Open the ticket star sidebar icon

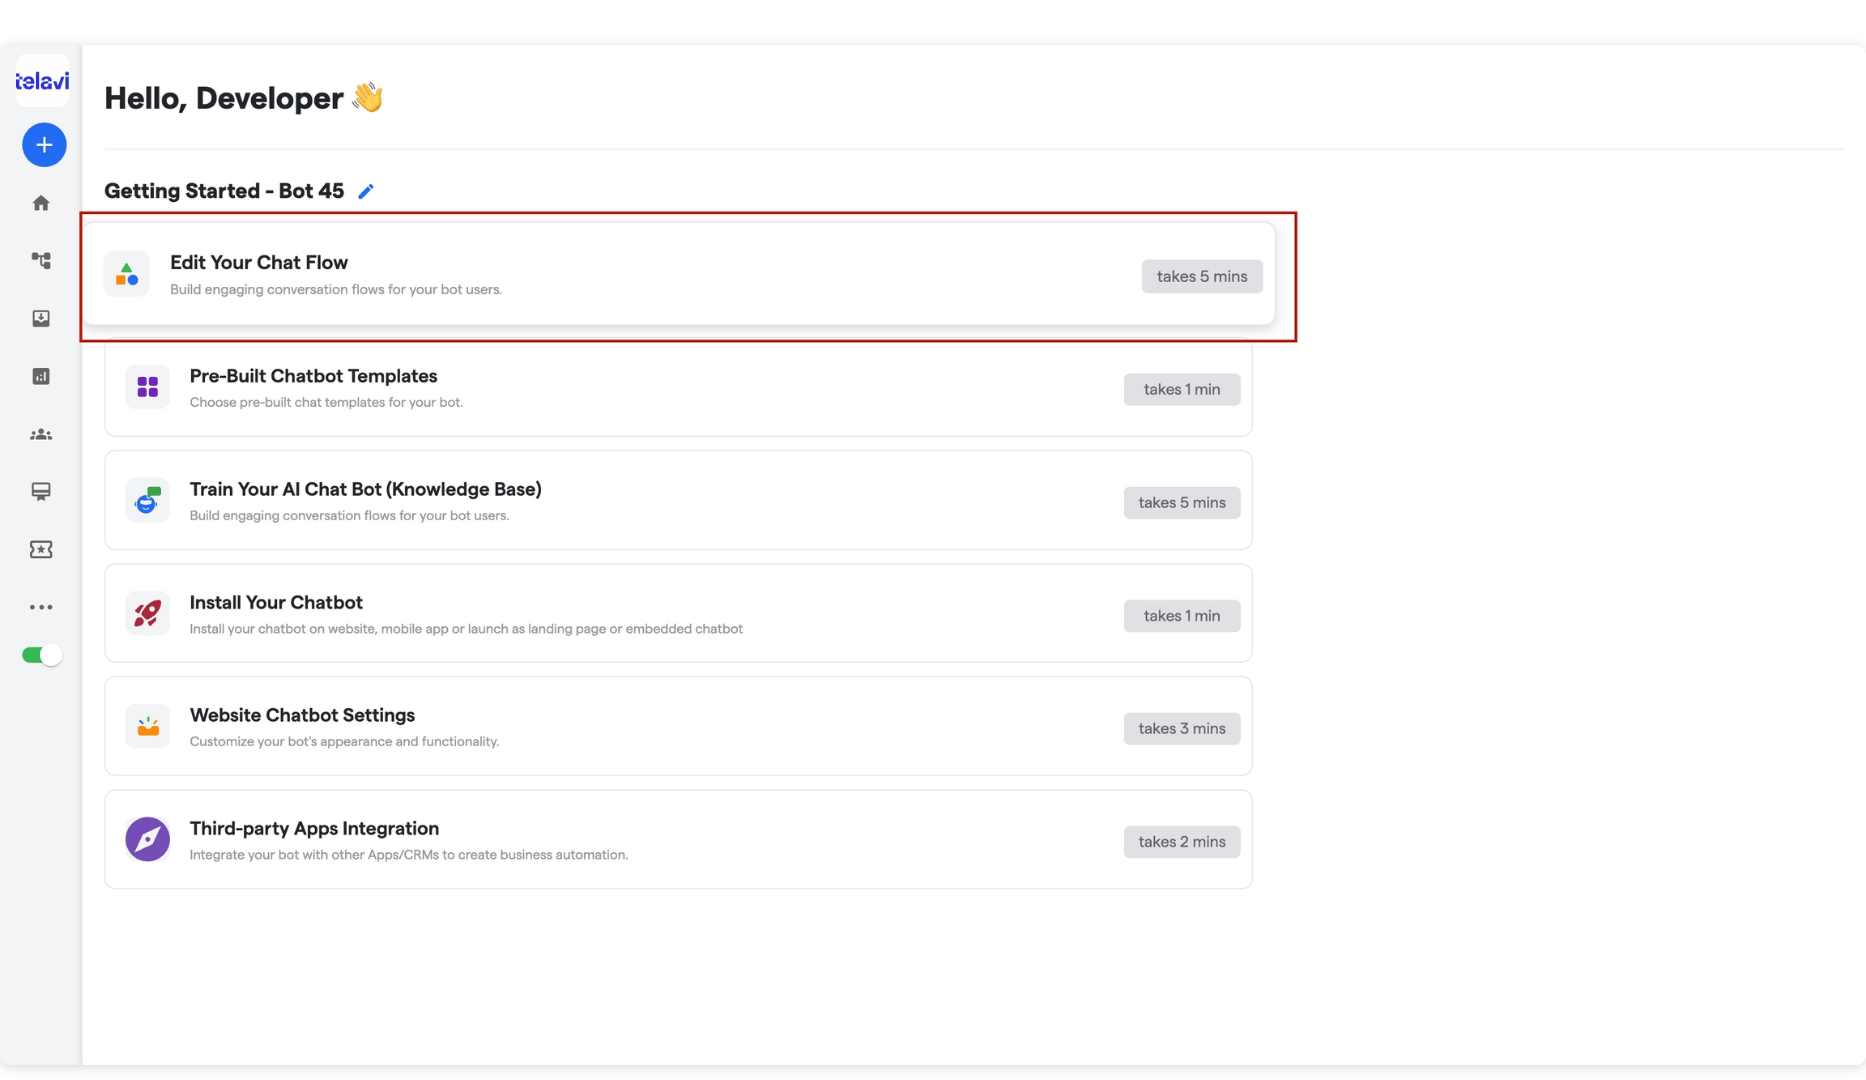41,549
